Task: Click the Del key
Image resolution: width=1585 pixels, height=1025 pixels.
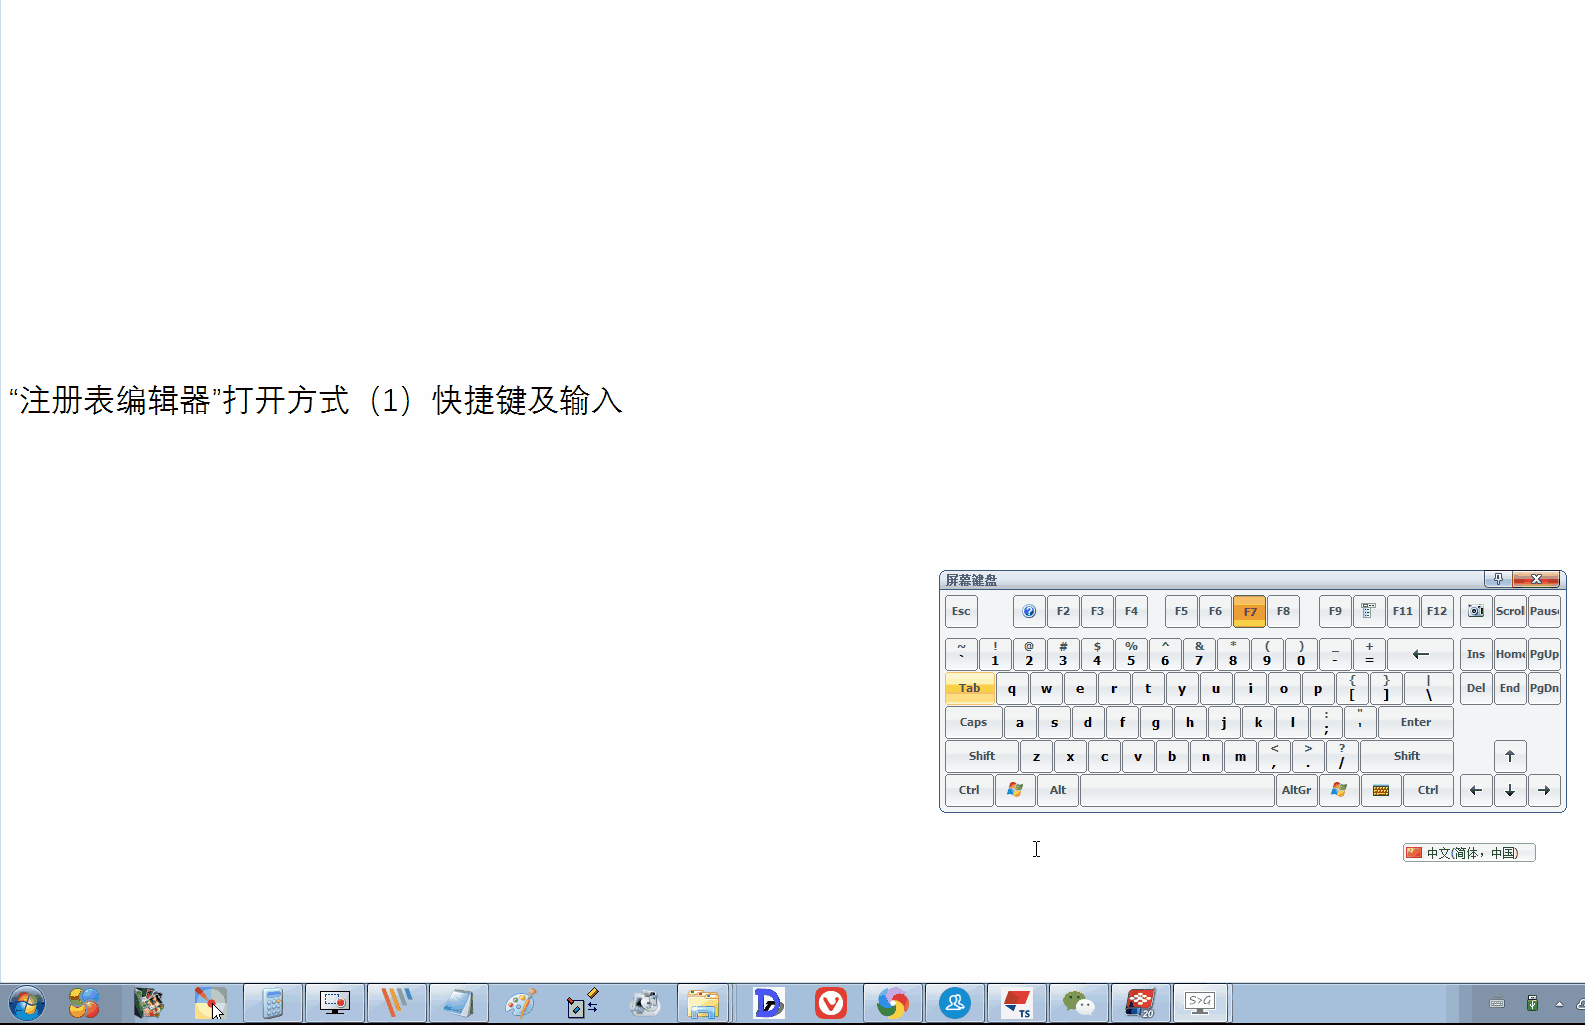Action: [1476, 688]
